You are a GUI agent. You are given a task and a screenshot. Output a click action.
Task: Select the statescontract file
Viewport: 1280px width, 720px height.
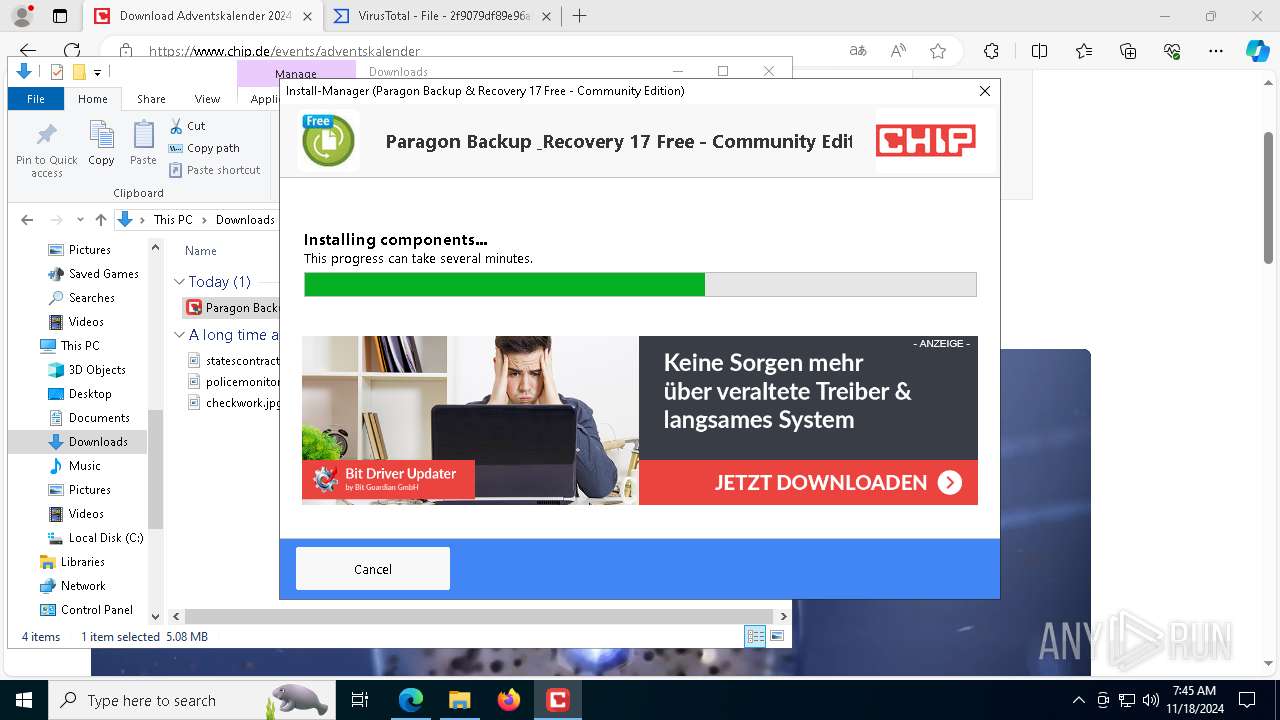(233, 360)
